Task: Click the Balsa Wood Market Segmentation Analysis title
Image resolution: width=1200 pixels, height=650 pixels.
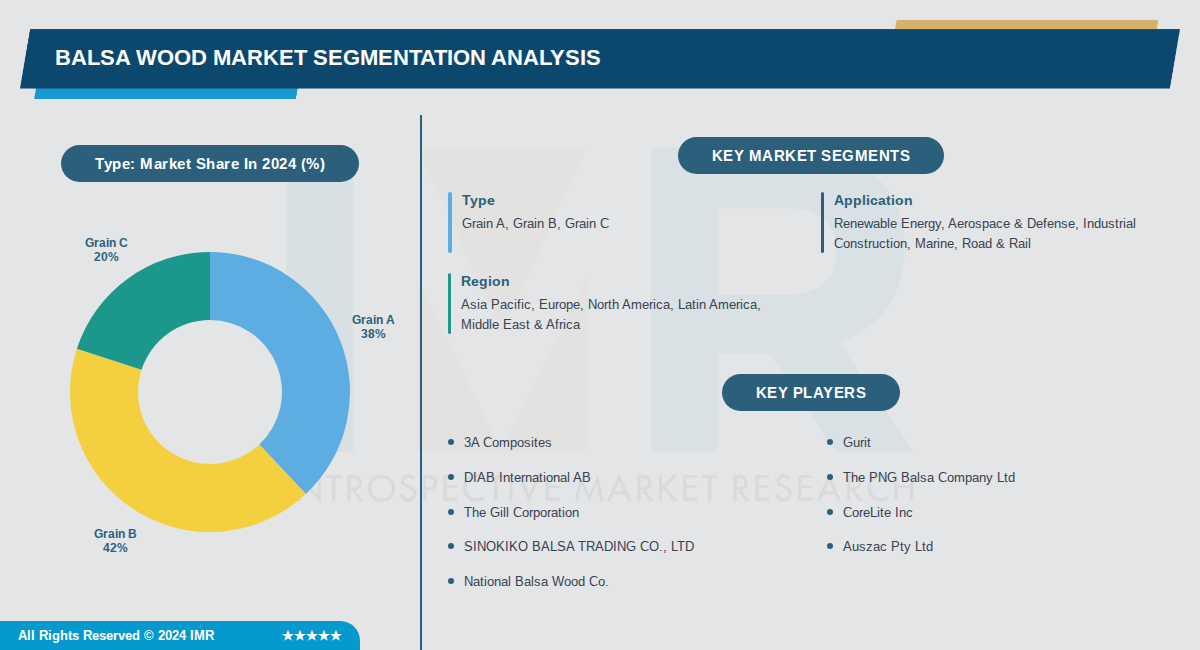Action: pos(328,58)
